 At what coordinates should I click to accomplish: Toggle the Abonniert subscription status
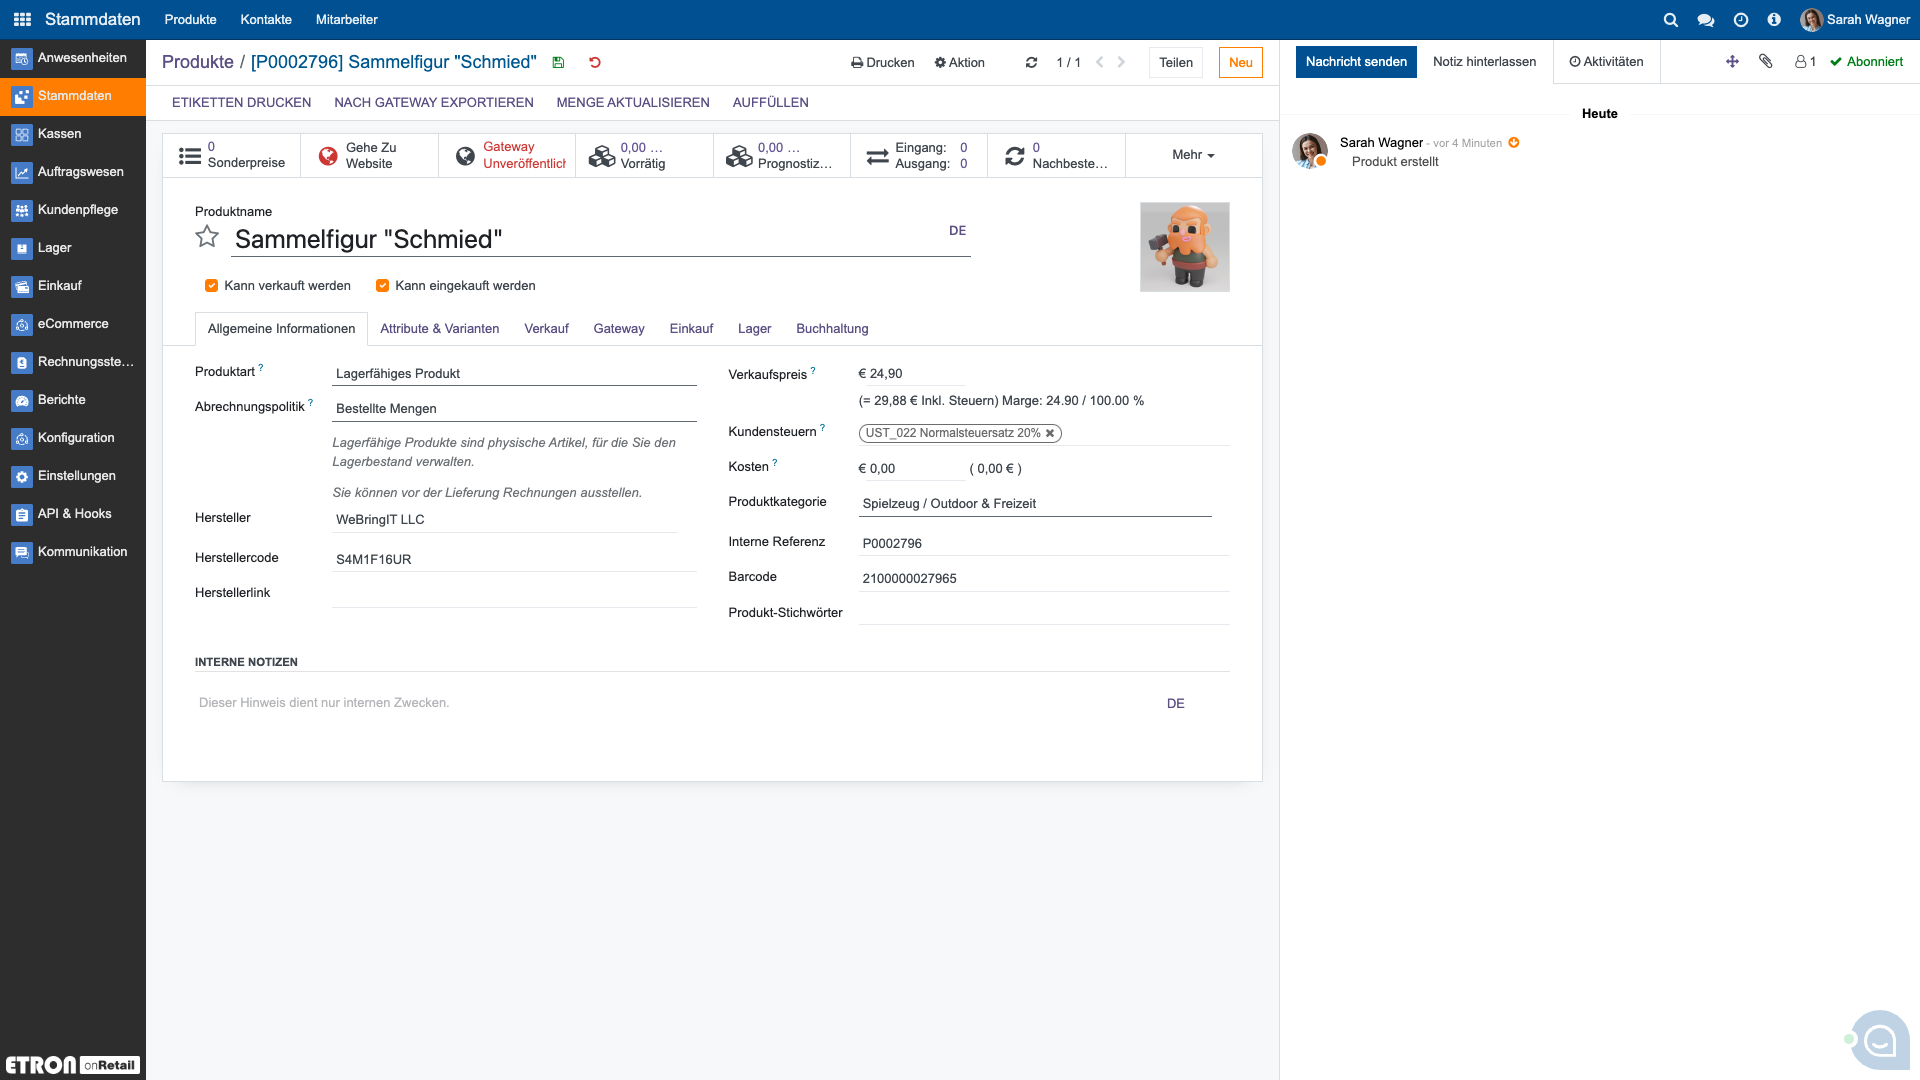pyautogui.click(x=1866, y=61)
